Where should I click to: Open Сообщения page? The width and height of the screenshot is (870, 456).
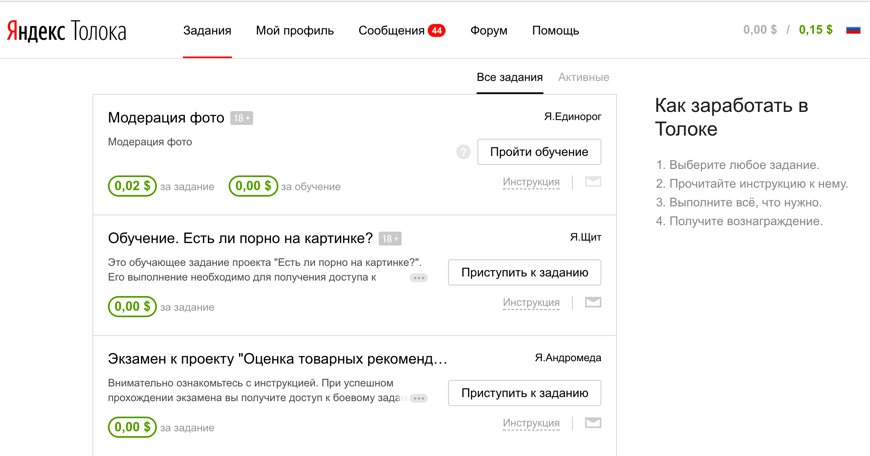pyautogui.click(x=391, y=31)
